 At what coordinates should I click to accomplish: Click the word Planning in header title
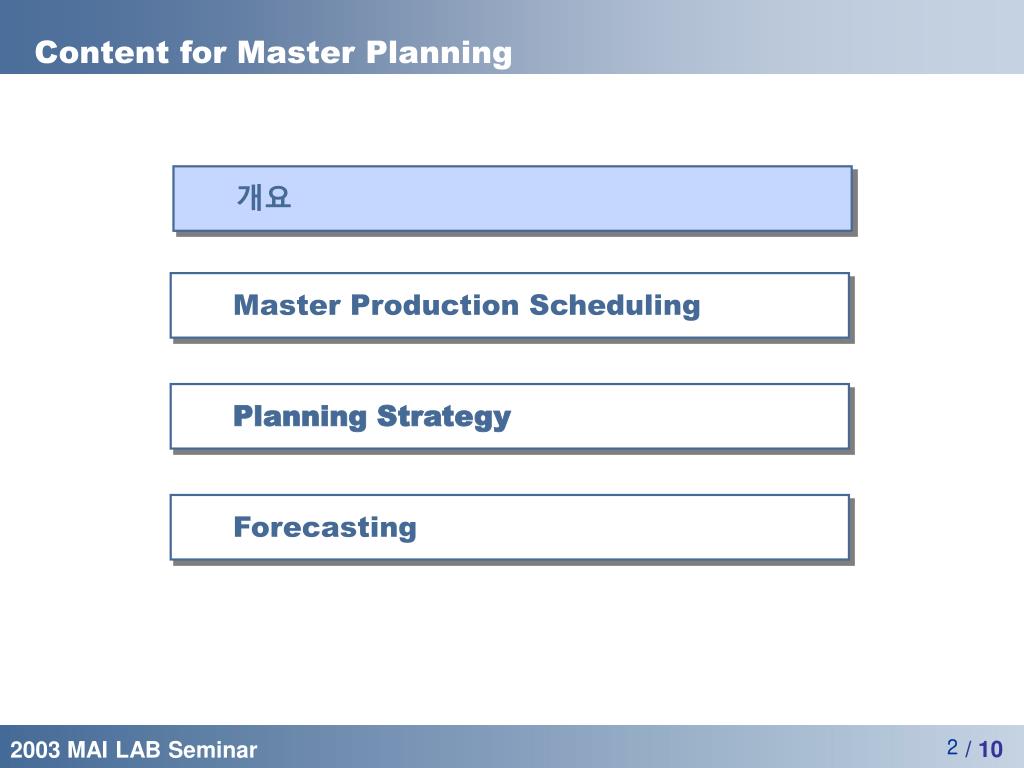point(438,54)
